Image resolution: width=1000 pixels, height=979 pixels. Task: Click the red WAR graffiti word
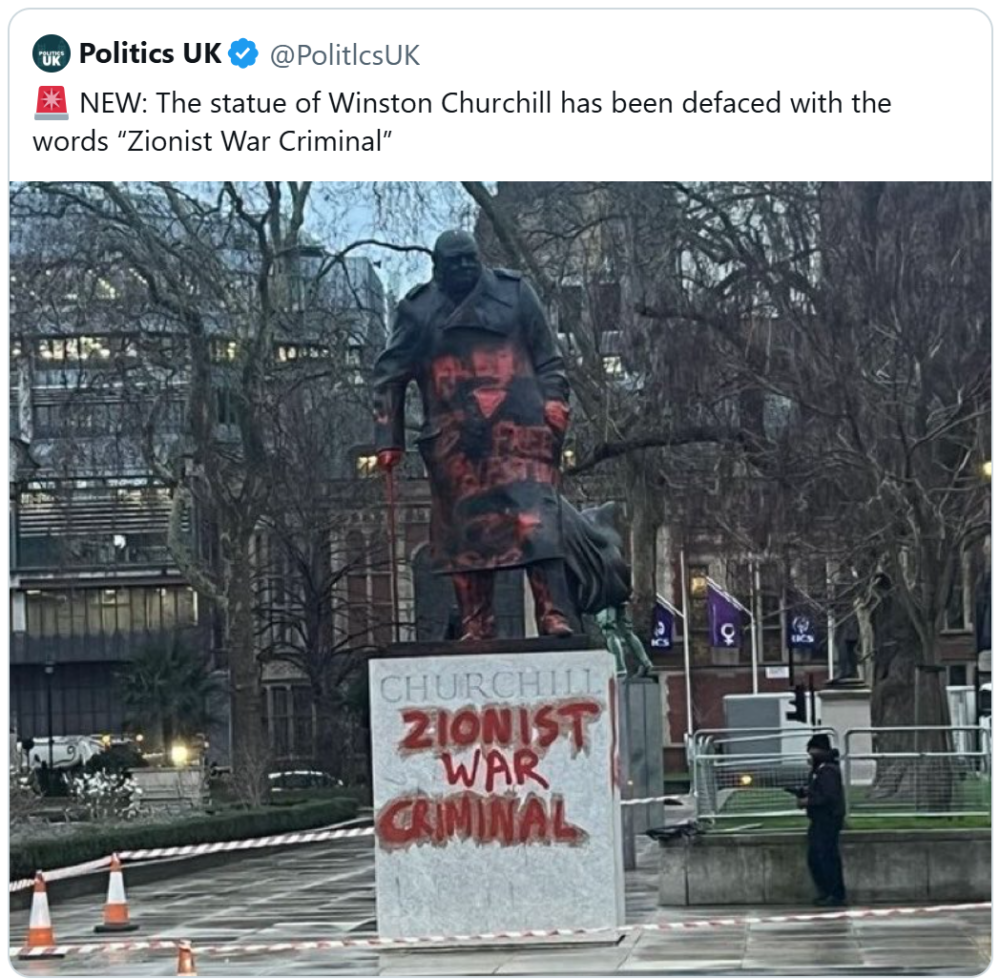pos(495,770)
